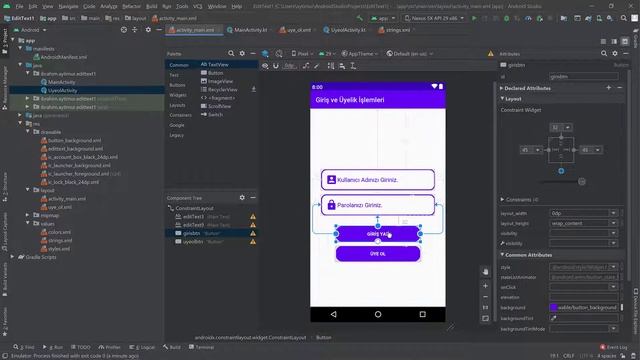Click the orientation for preview icon
Image resolution: width=640 pixels, height=360 pixels.
click(x=279, y=53)
